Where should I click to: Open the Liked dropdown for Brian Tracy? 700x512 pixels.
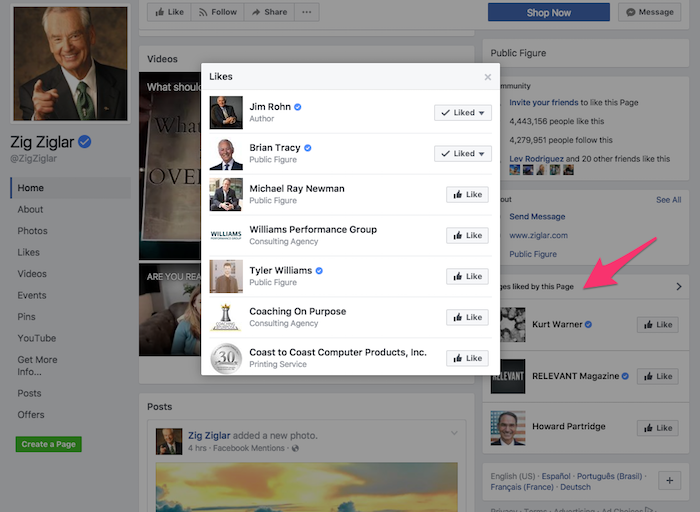pyautogui.click(x=462, y=154)
